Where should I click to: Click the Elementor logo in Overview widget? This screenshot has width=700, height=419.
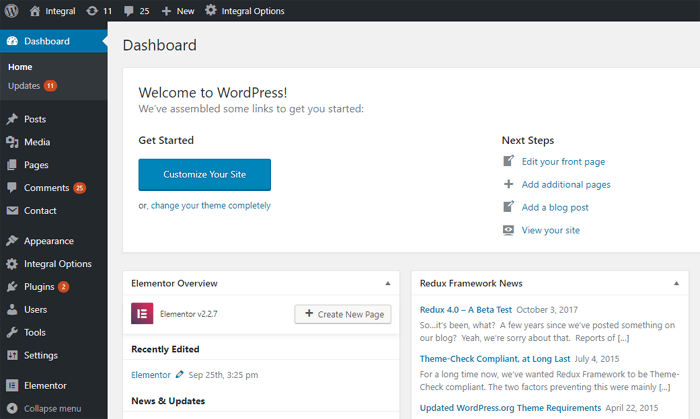click(x=142, y=313)
